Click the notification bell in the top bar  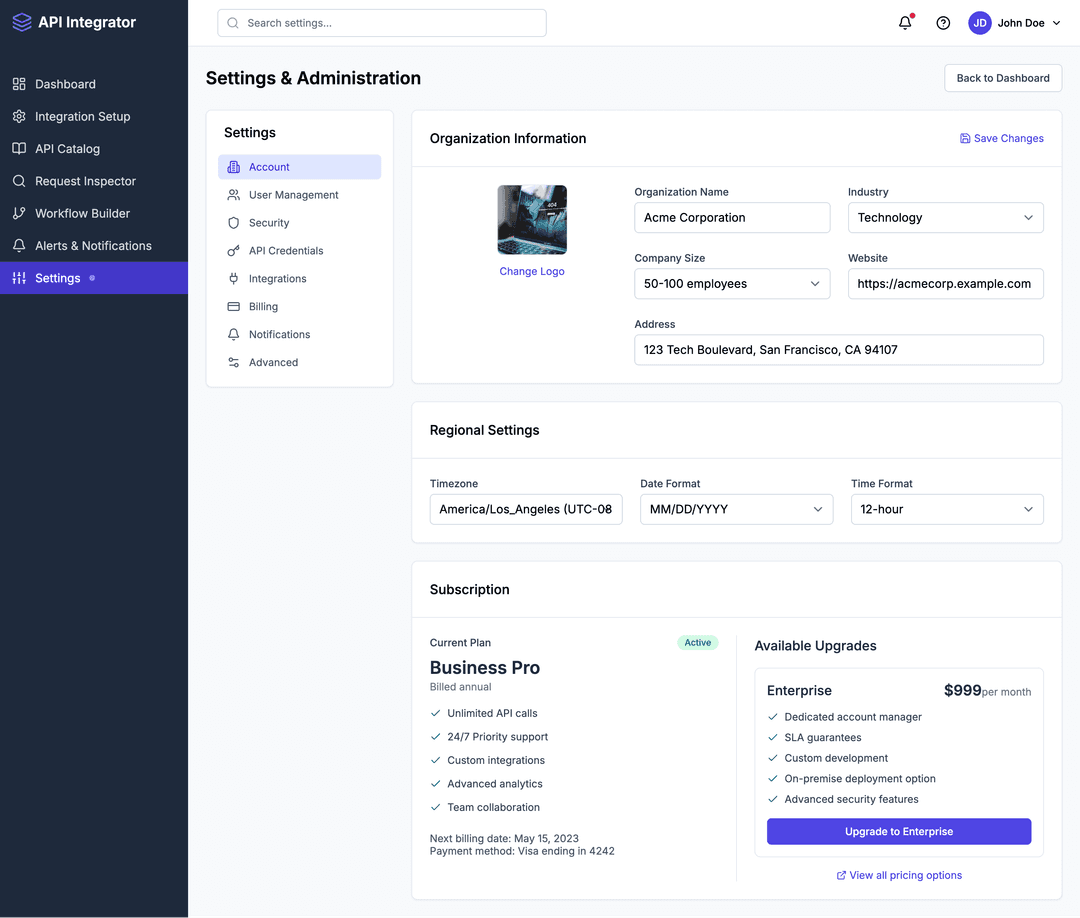(904, 22)
